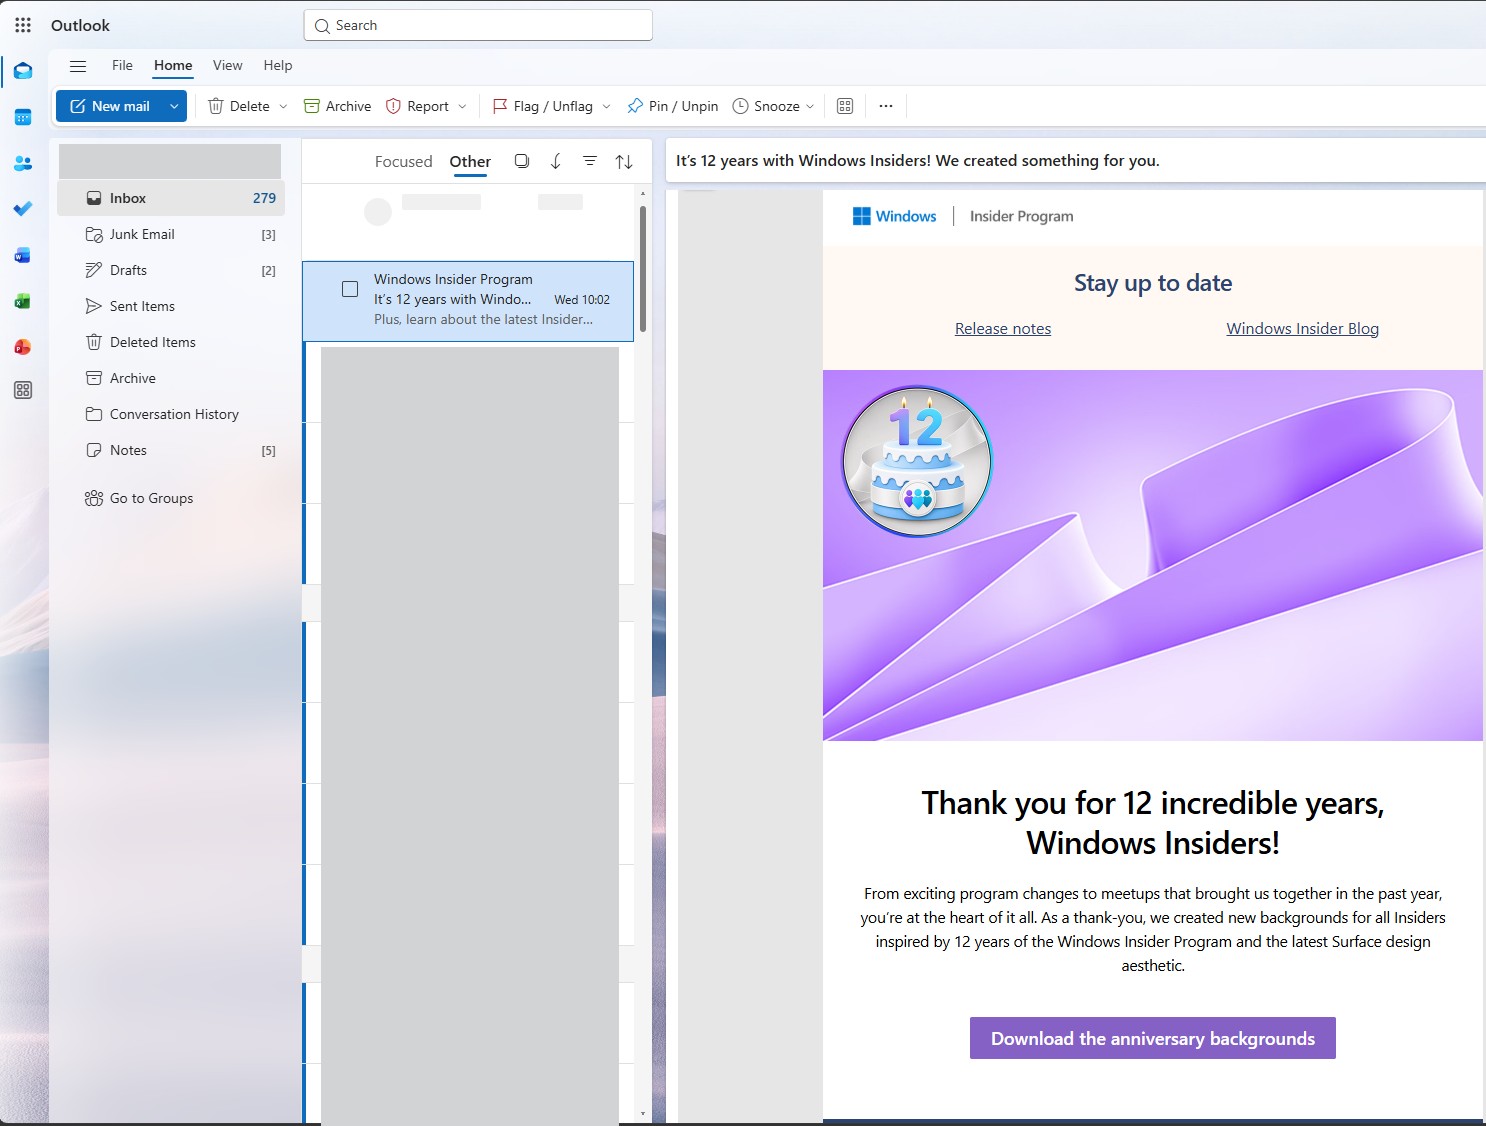Show more toolbar options via the ellipsis
This screenshot has width=1486, height=1126.
tap(886, 106)
